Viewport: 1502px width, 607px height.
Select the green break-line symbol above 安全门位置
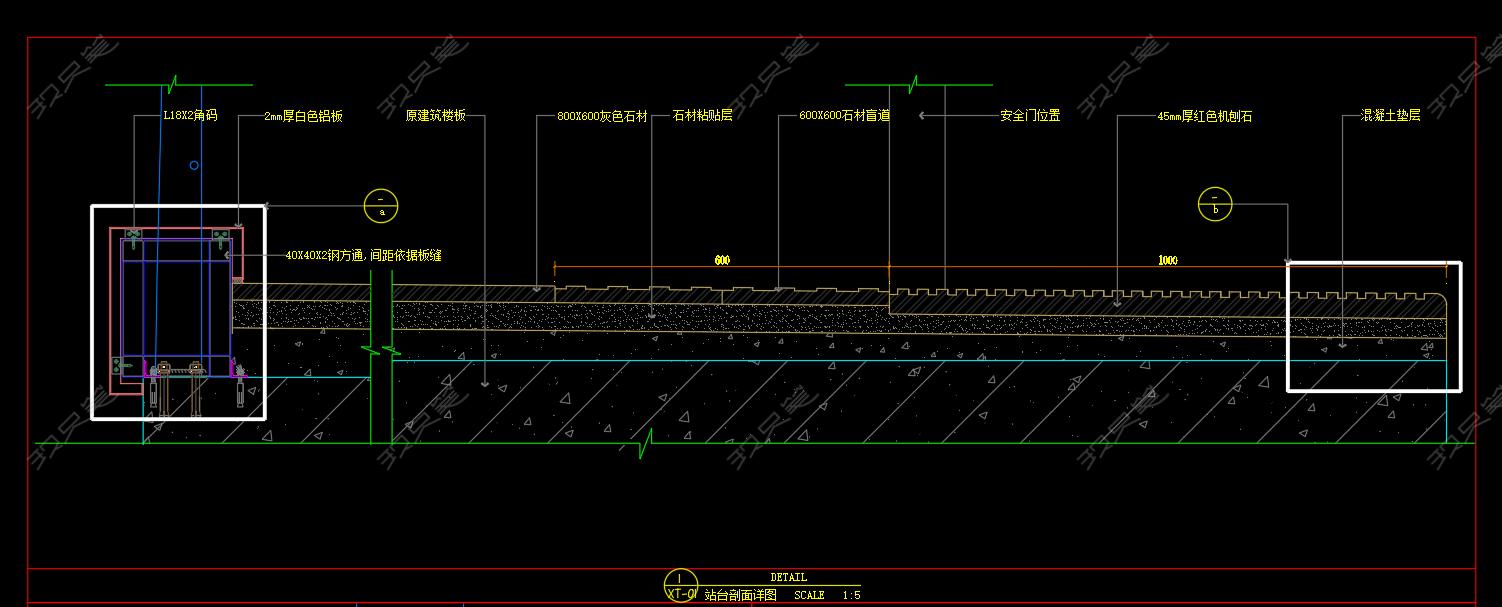coord(913,84)
